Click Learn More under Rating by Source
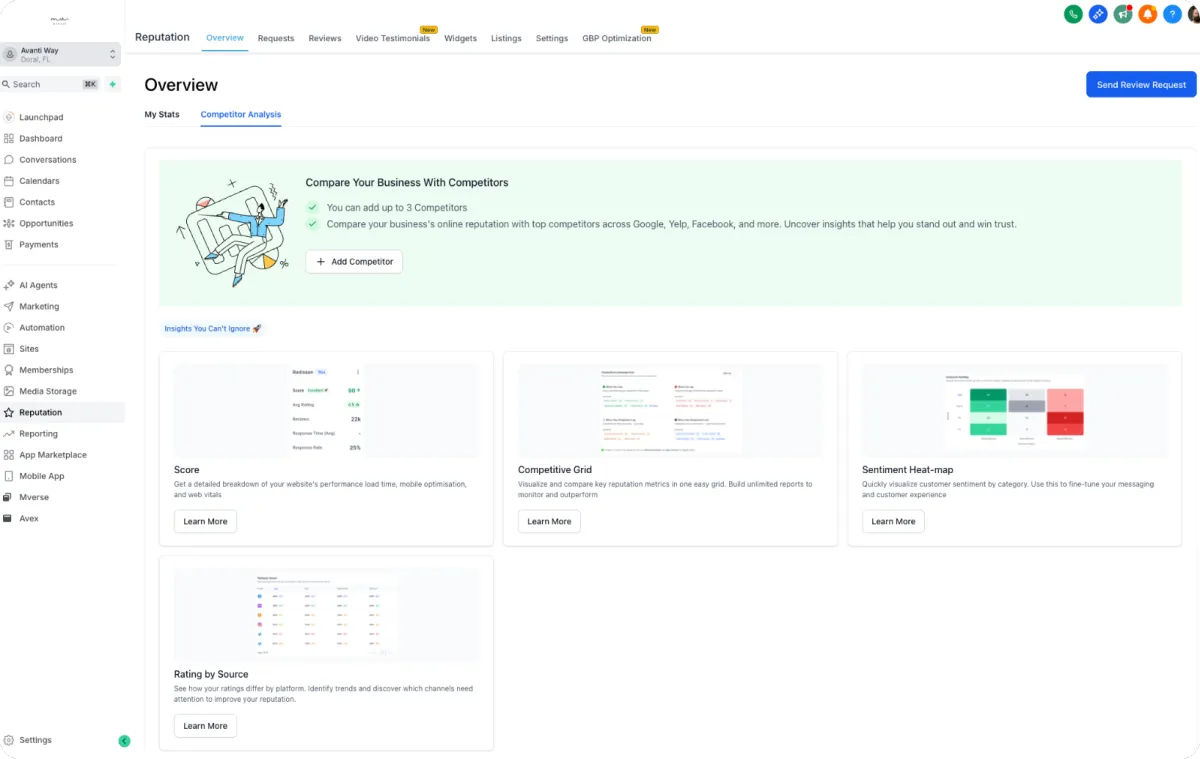The width and height of the screenshot is (1200, 759). click(x=205, y=726)
